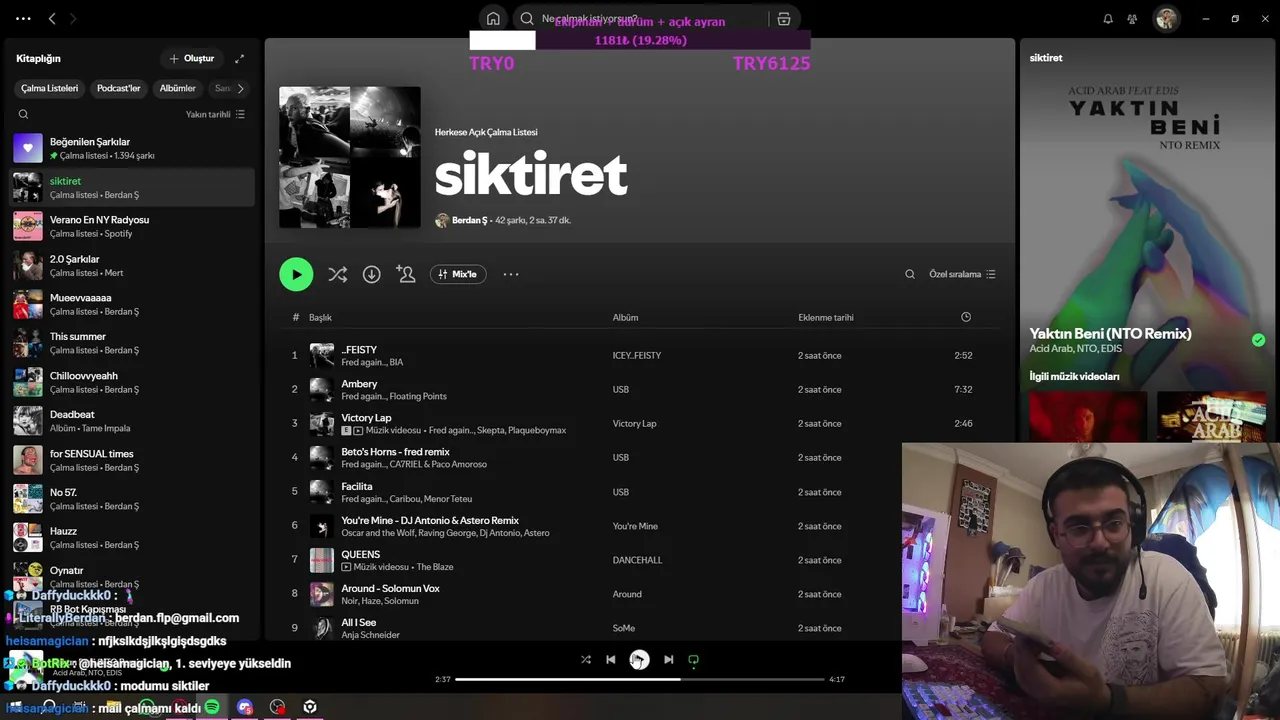The width and height of the screenshot is (1280, 720).
Task: Open the user profile avatar
Action: pos(1166,18)
